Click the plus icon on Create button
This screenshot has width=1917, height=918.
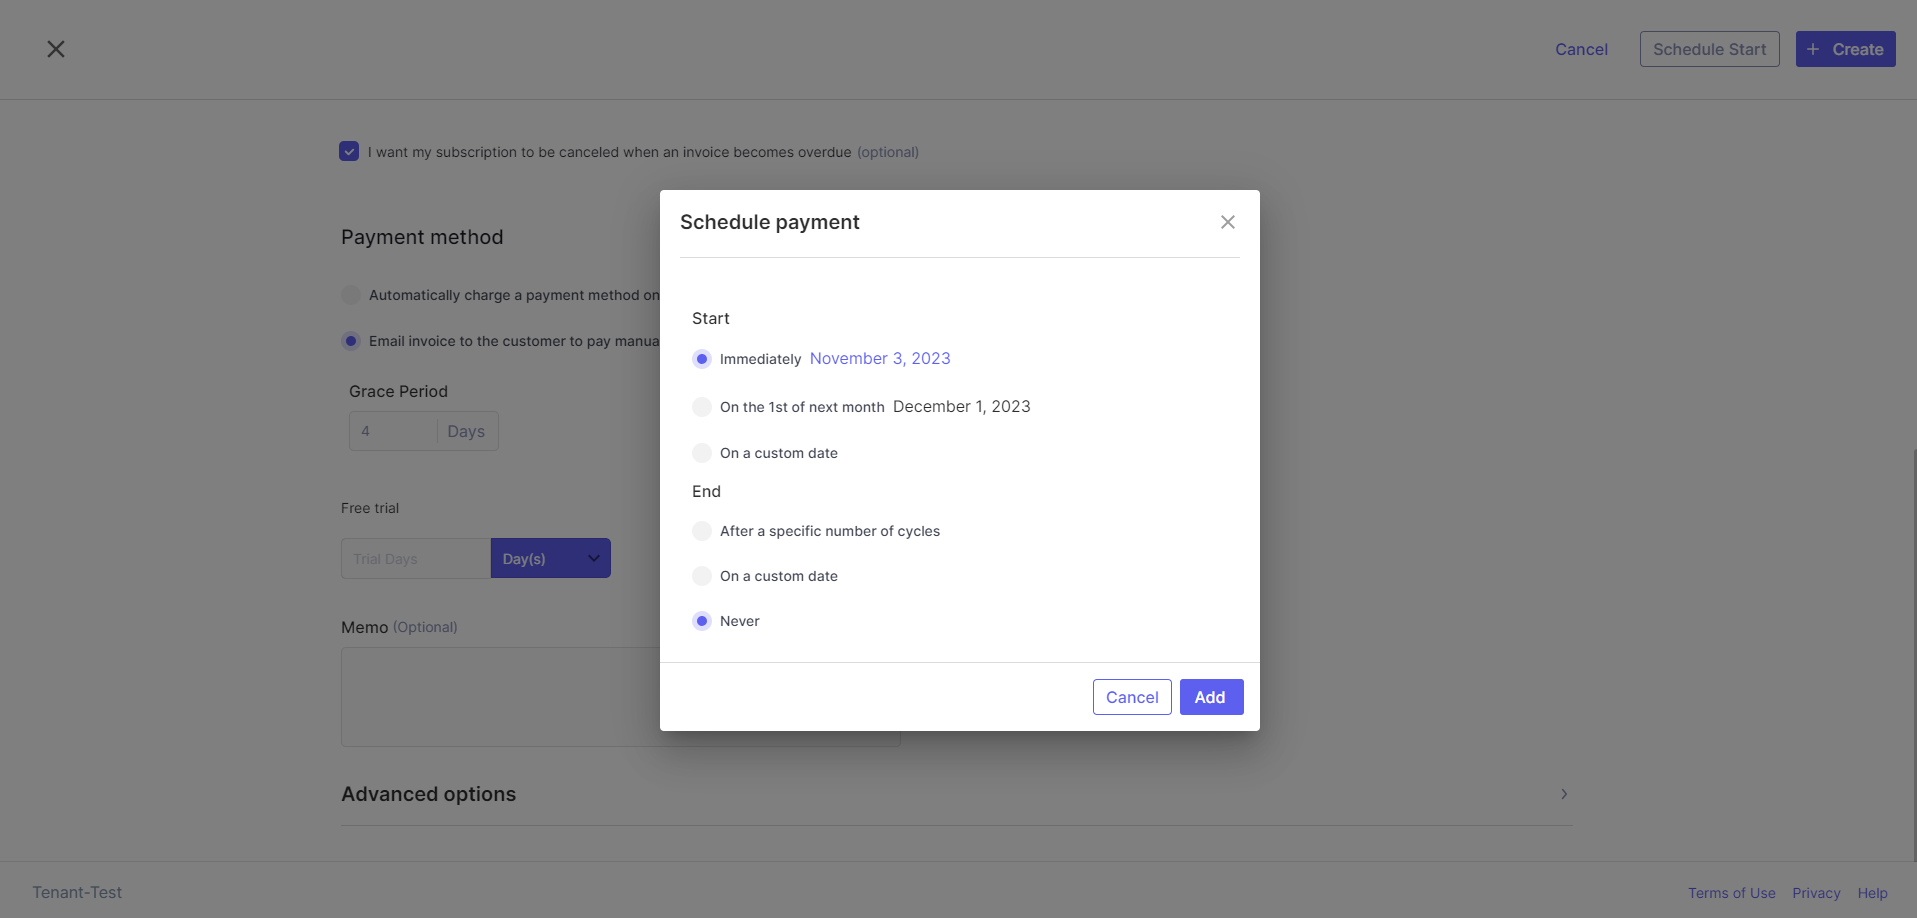pyautogui.click(x=1813, y=49)
